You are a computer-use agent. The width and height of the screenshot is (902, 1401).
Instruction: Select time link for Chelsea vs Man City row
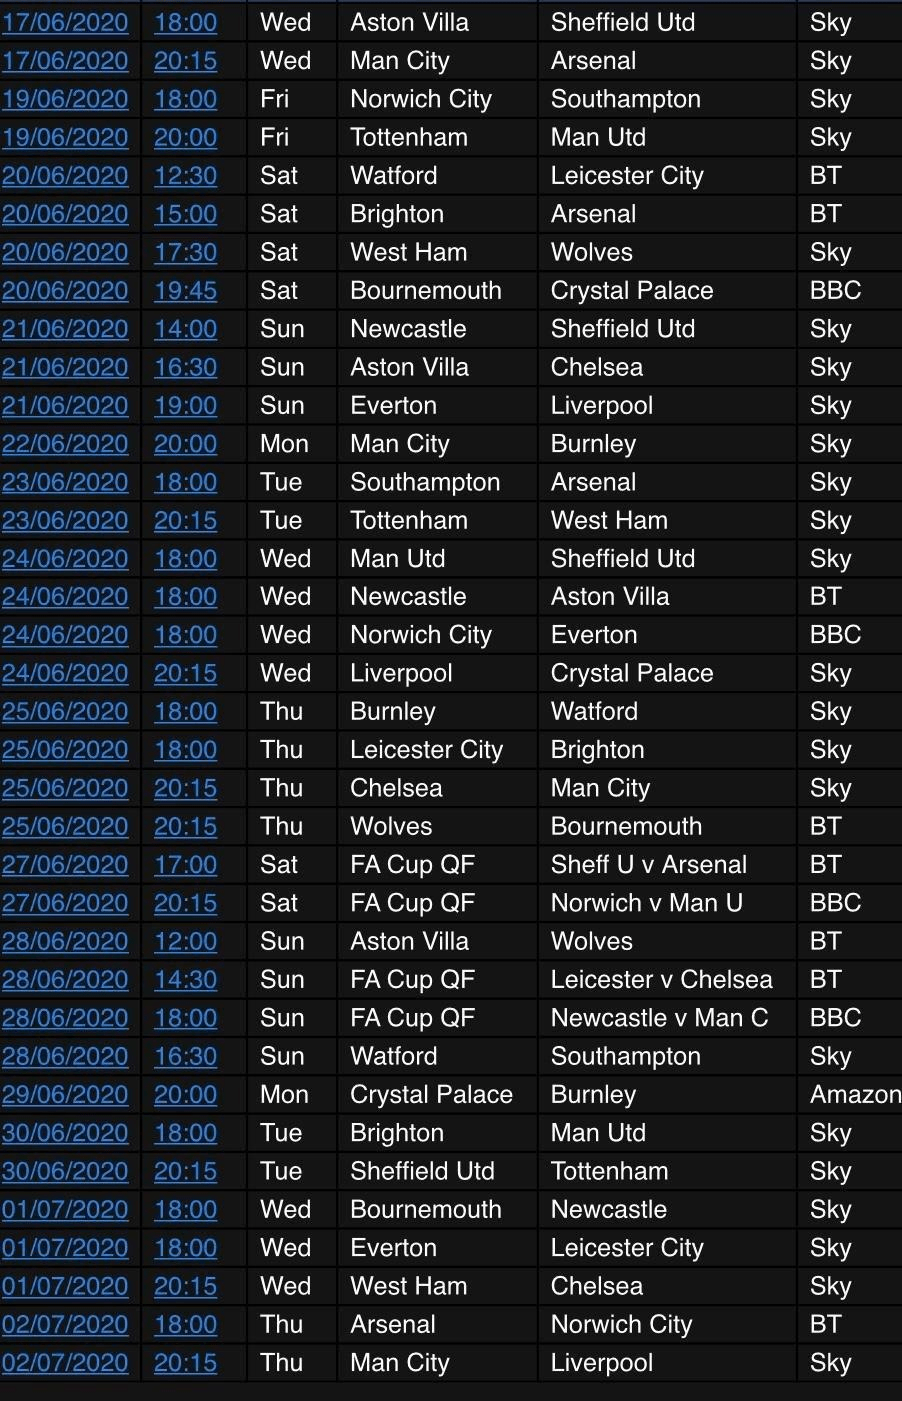coord(185,788)
